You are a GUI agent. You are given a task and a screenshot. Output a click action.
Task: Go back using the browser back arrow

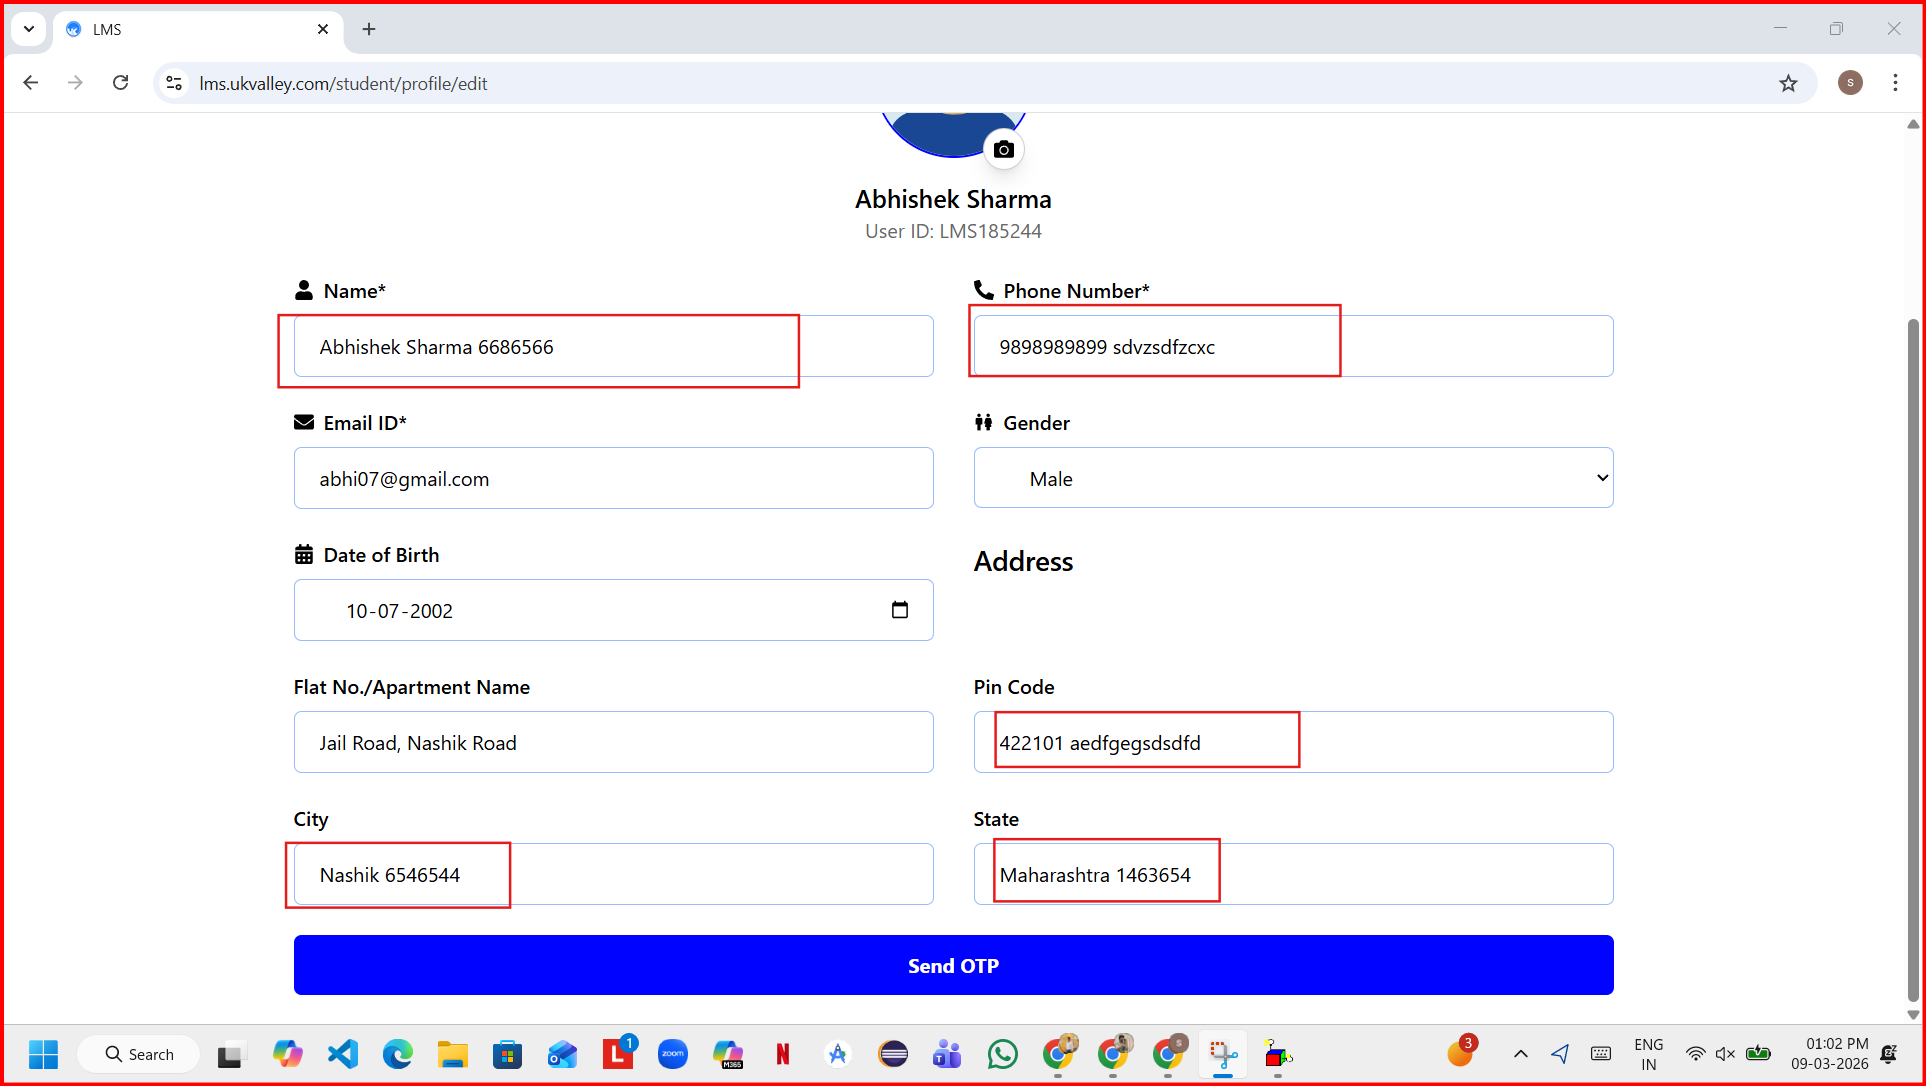(x=31, y=83)
